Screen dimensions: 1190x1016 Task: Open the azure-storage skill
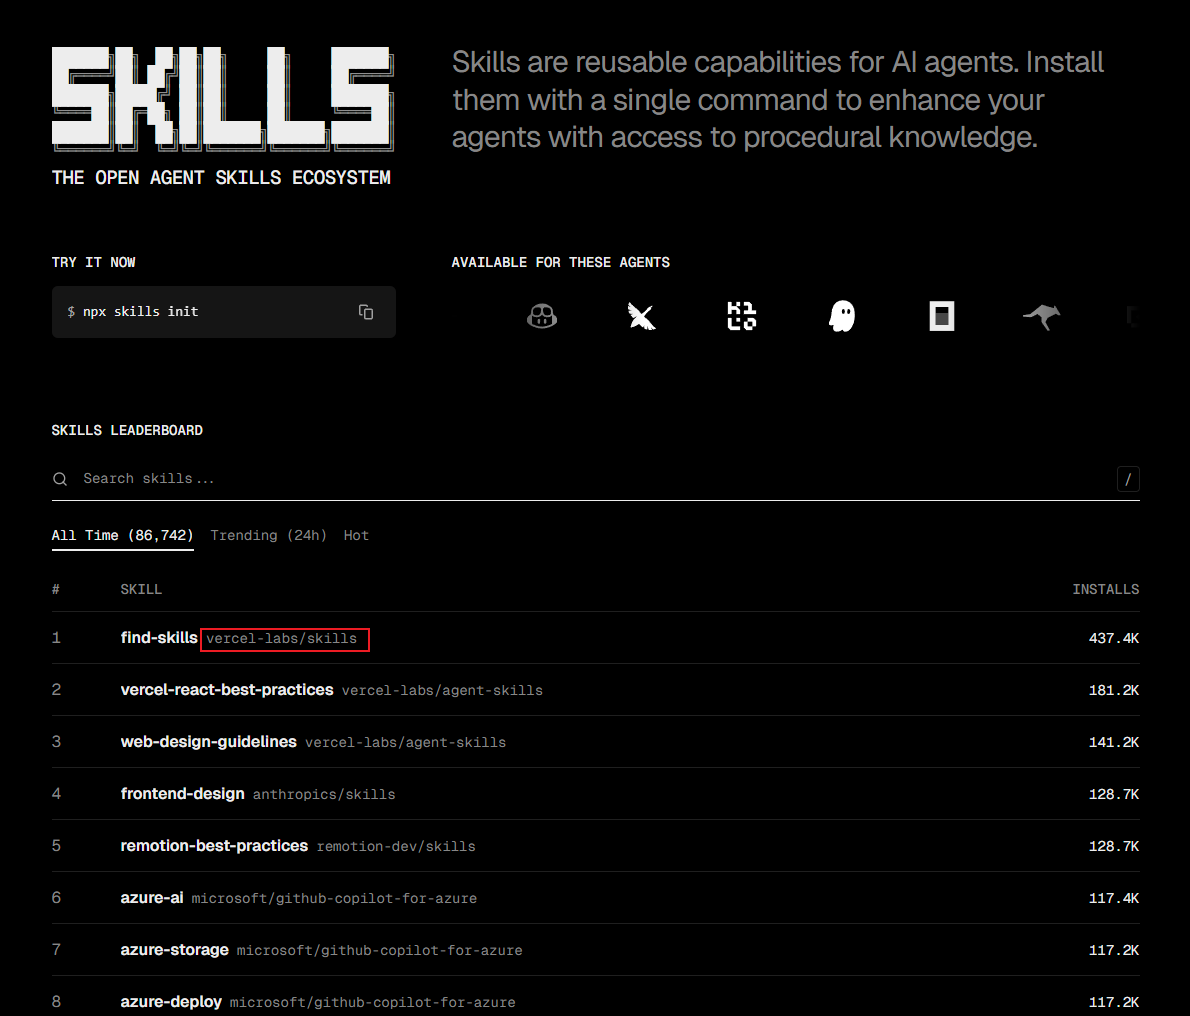(175, 949)
